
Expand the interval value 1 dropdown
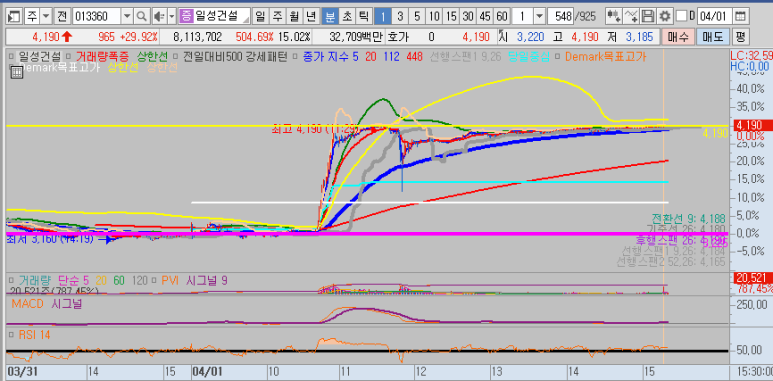point(539,17)
